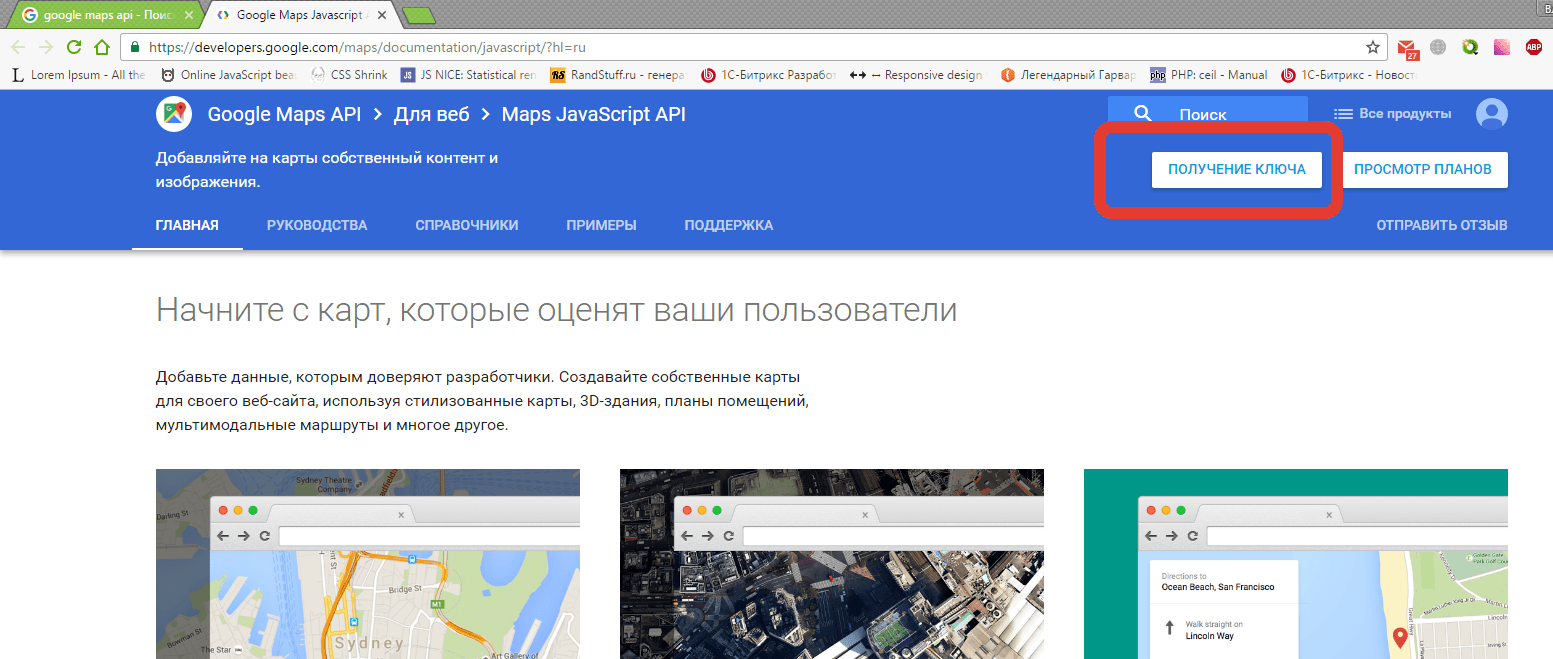Open the Lorem Ipsum bookmark
Image resolution: width=1553 pixels, height=659 pixels.
pyautogui.click(x=78, y=75)
